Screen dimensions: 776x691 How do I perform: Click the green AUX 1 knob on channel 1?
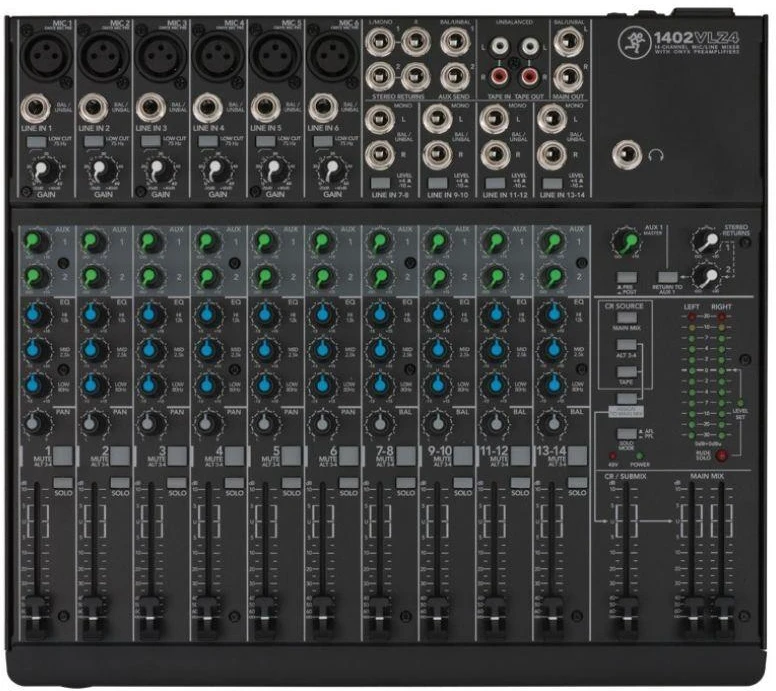point(36,242)
